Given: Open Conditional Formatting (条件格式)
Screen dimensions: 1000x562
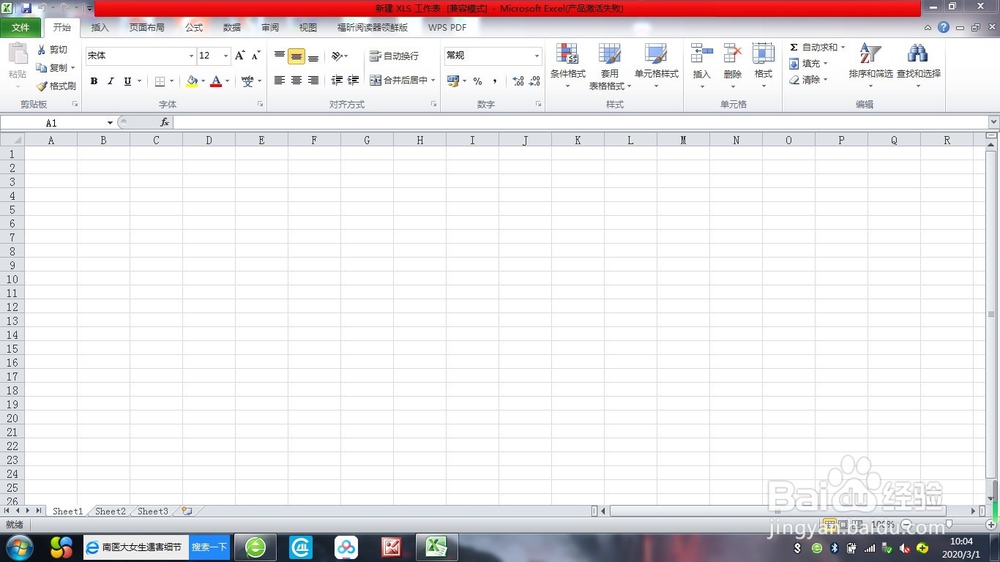Looking at the screenshot, I should coord(567,66).
